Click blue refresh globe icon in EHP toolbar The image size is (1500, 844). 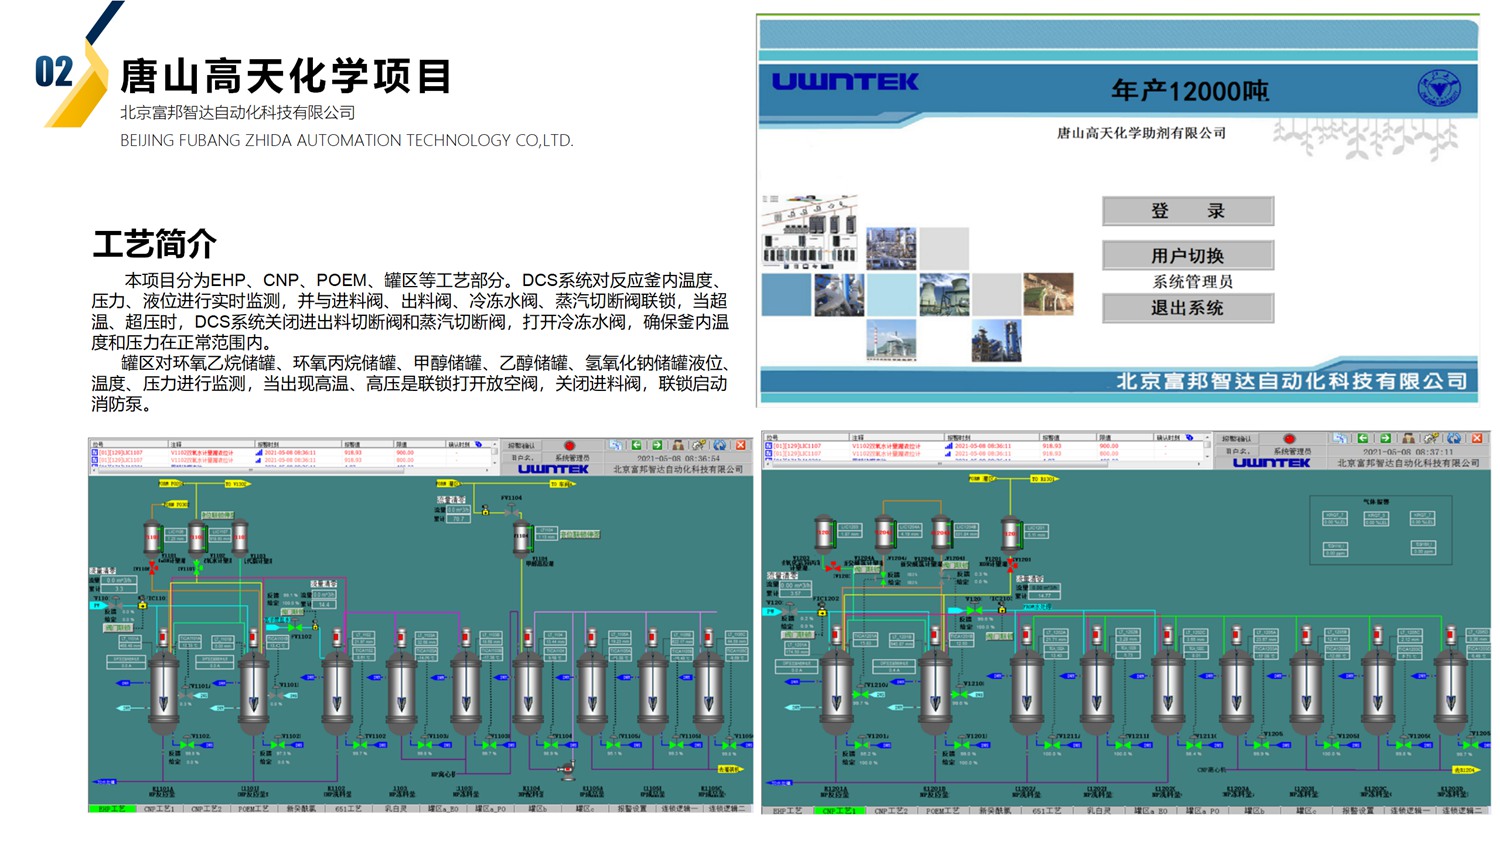coord(720,445)
